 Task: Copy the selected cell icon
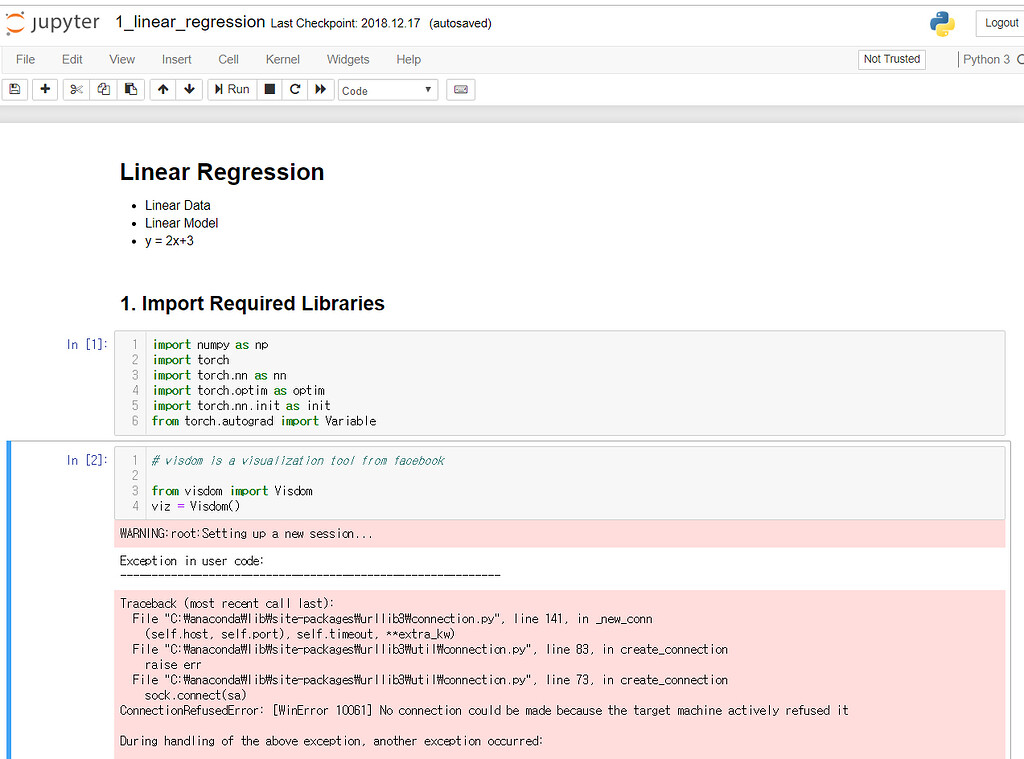coord(103,89)
